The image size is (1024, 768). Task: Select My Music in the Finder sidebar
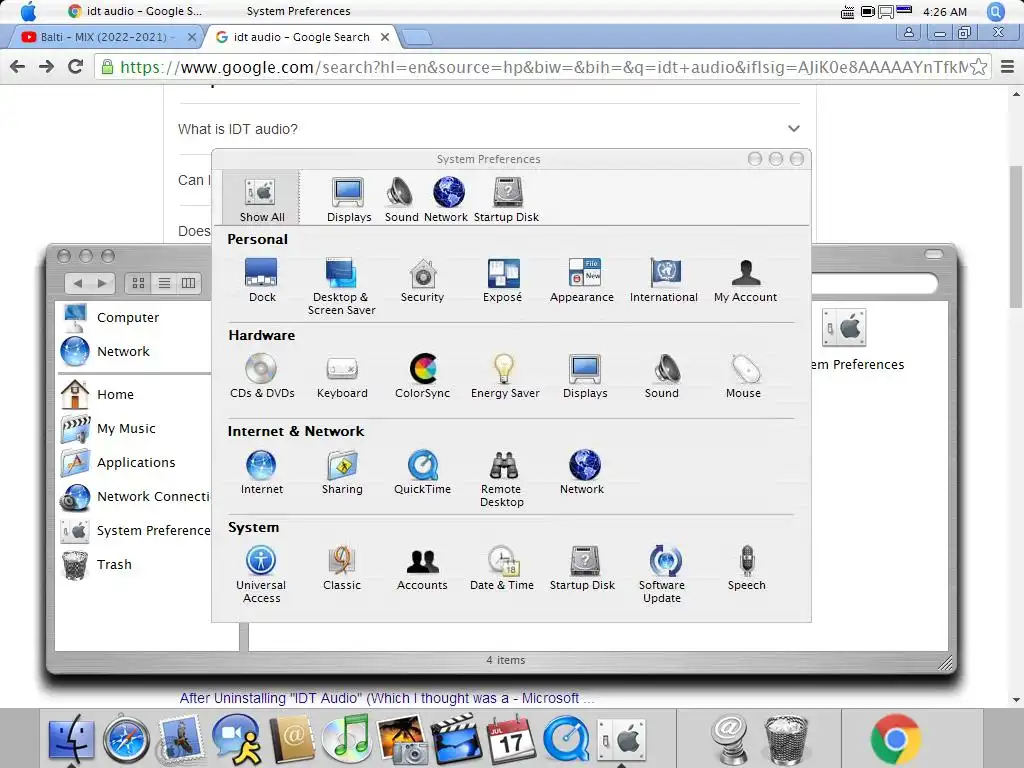pos(109,428)
